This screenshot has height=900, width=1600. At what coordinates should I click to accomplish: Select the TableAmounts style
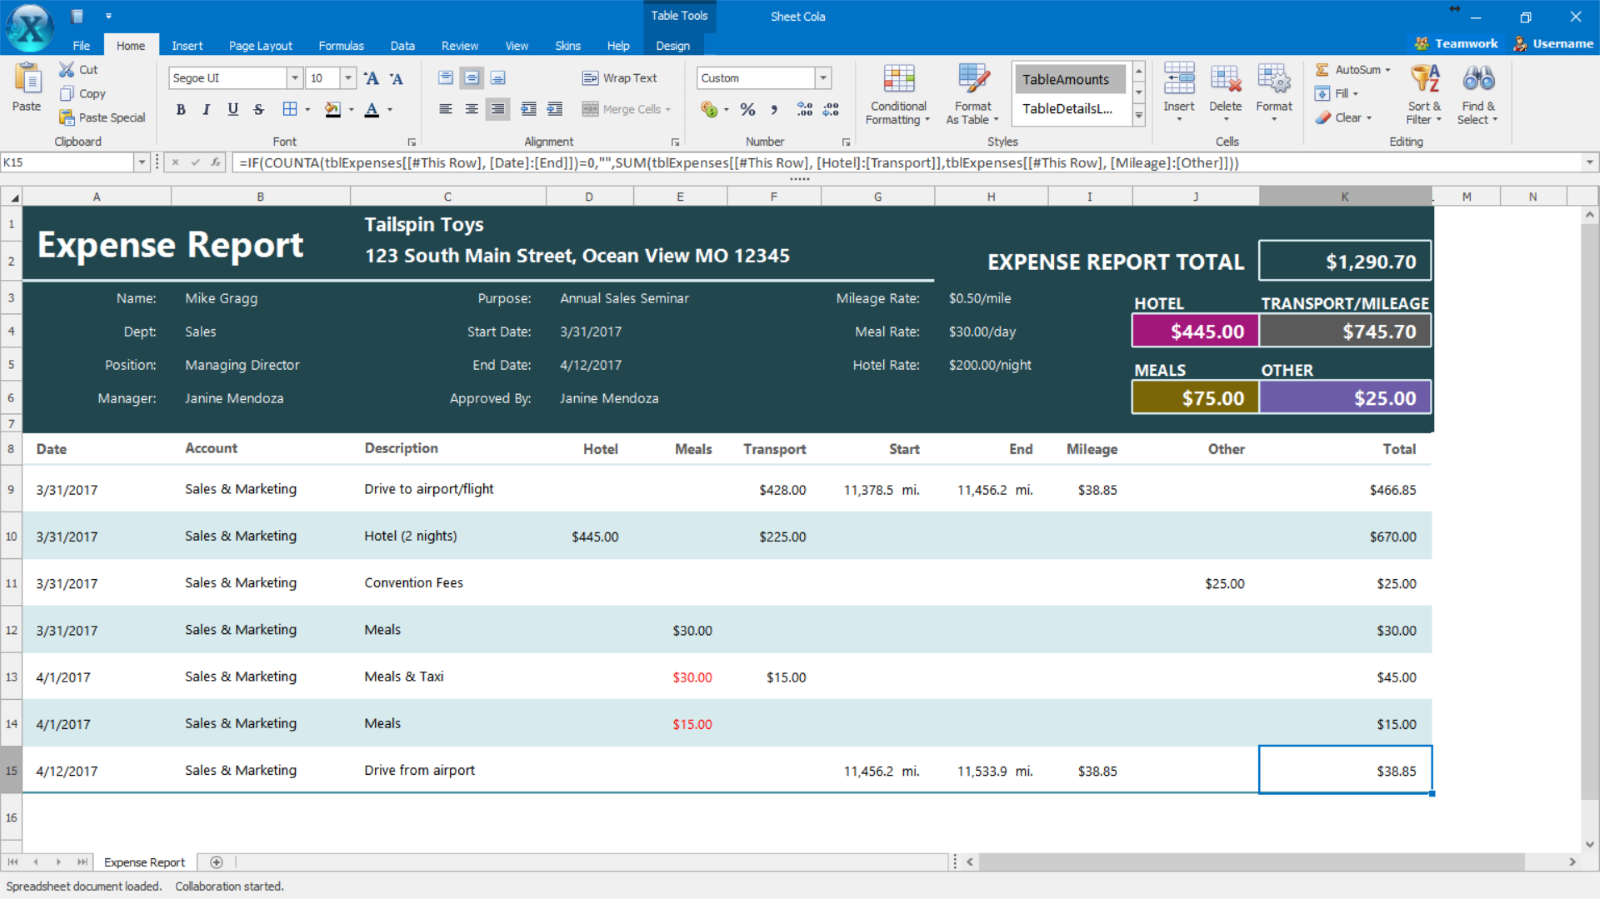point(1070,79)
